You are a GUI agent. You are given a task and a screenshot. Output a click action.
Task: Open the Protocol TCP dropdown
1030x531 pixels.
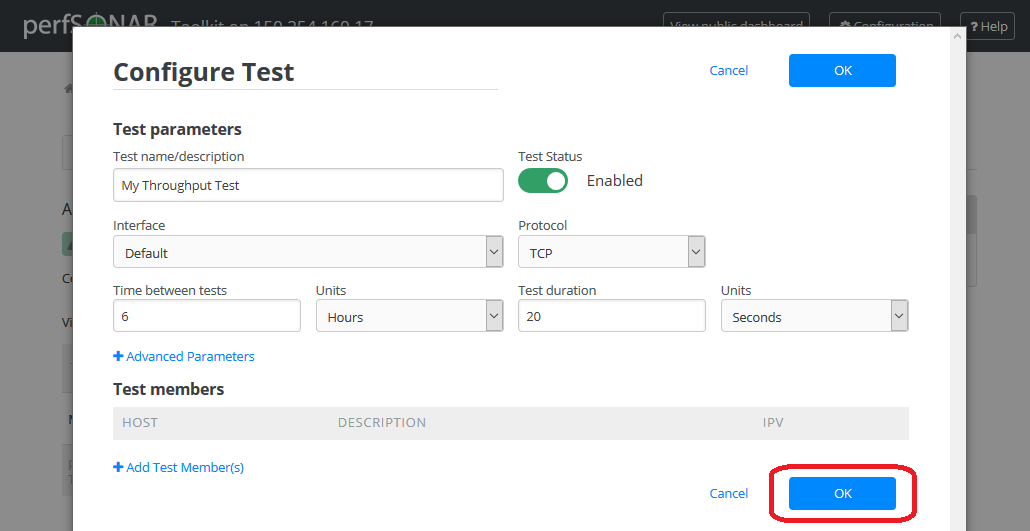[x=612, y=252]
